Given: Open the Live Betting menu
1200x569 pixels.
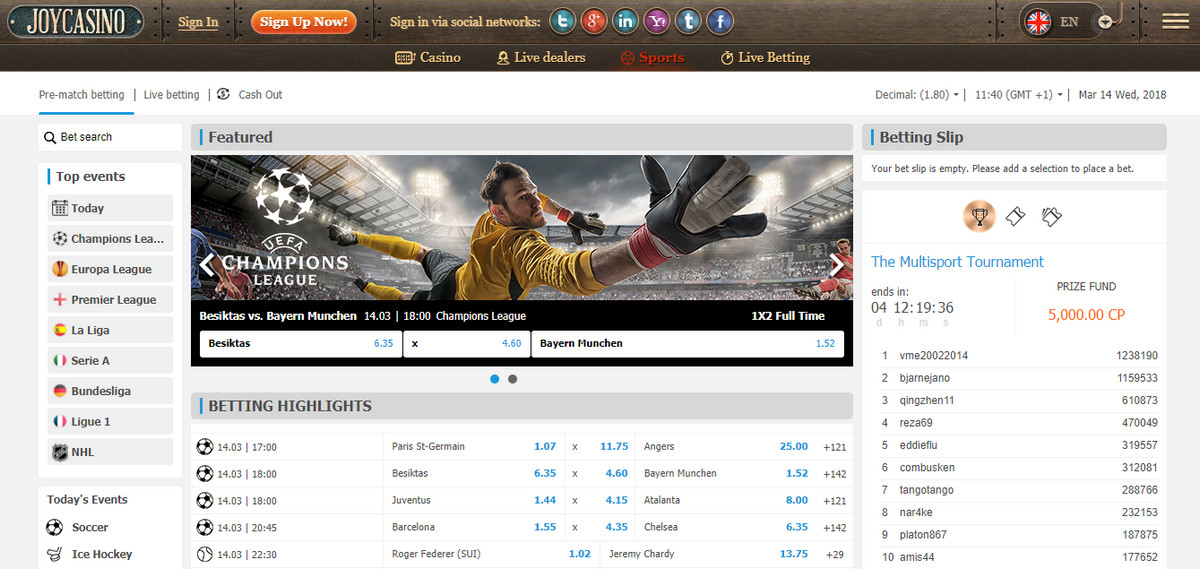Looking at the screenshot, I should 765,58.
